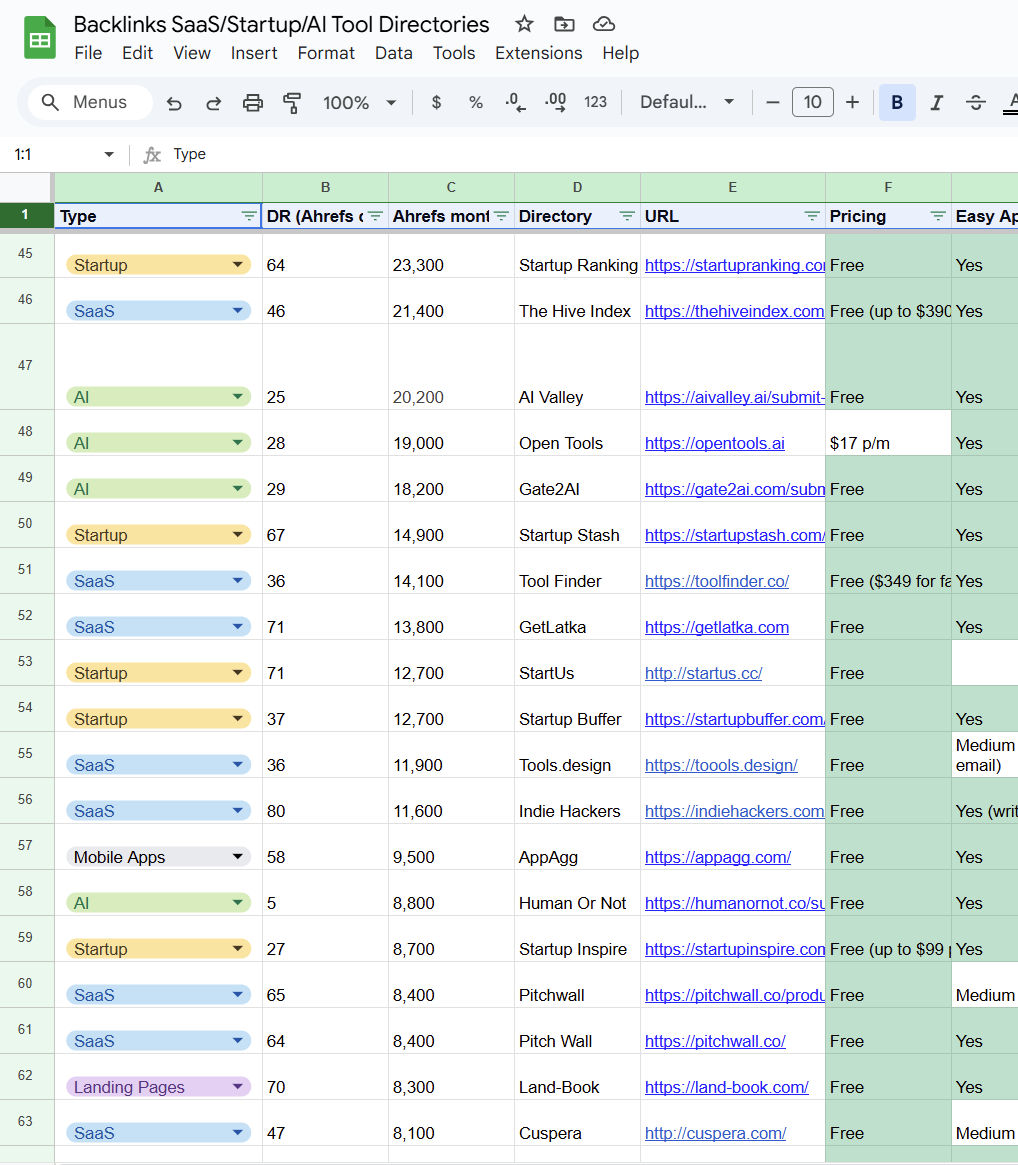
Task: Decrease the font size
Action: coord(773,103)
